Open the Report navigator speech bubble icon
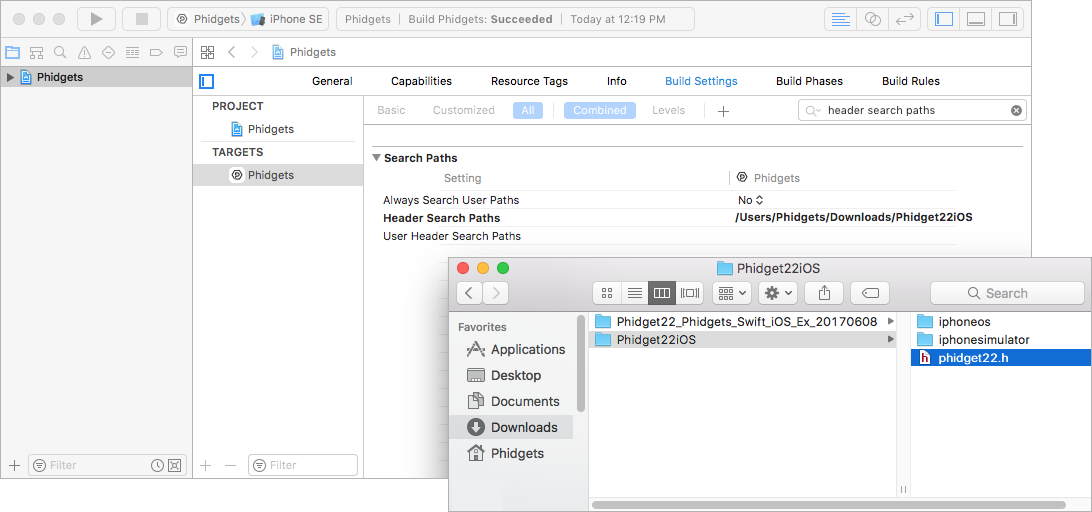 coord(180,52)
